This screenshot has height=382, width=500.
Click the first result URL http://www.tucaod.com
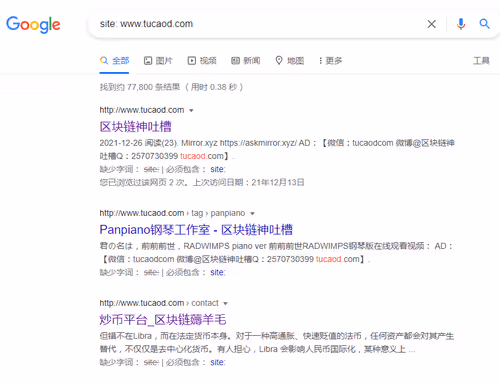(142, 110)
